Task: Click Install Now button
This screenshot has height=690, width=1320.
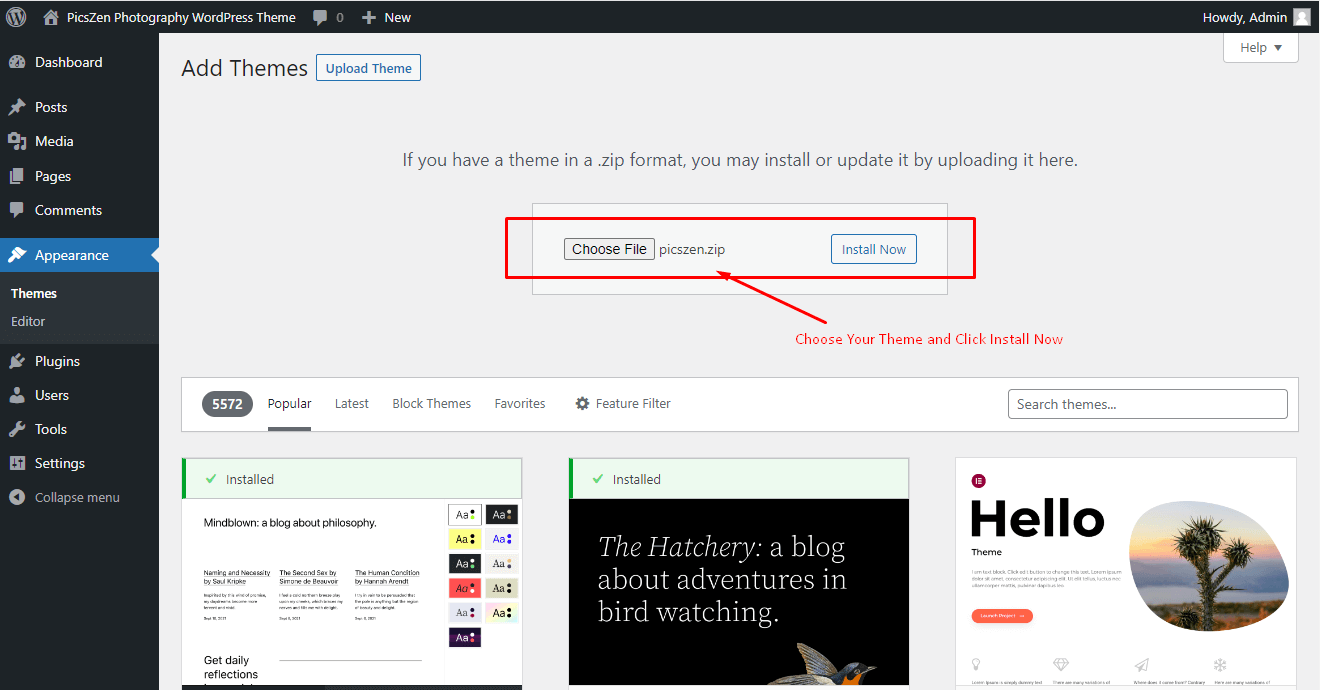Action: point(874,249)
